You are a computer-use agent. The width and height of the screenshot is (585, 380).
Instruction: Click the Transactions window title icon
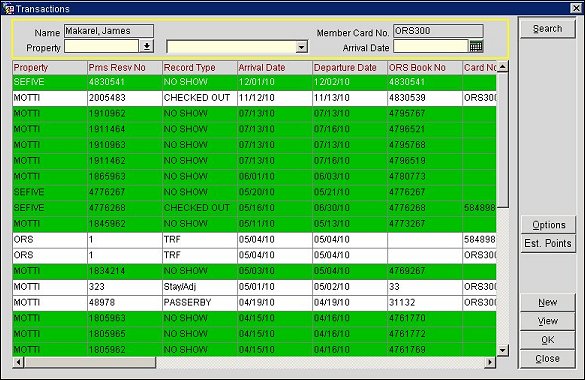coord(8,8)
